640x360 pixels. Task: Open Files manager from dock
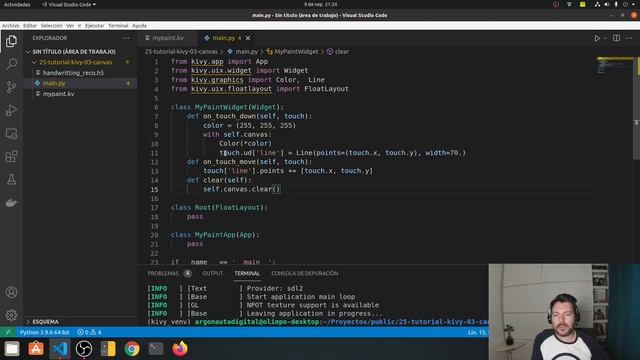tap(12, 349)
